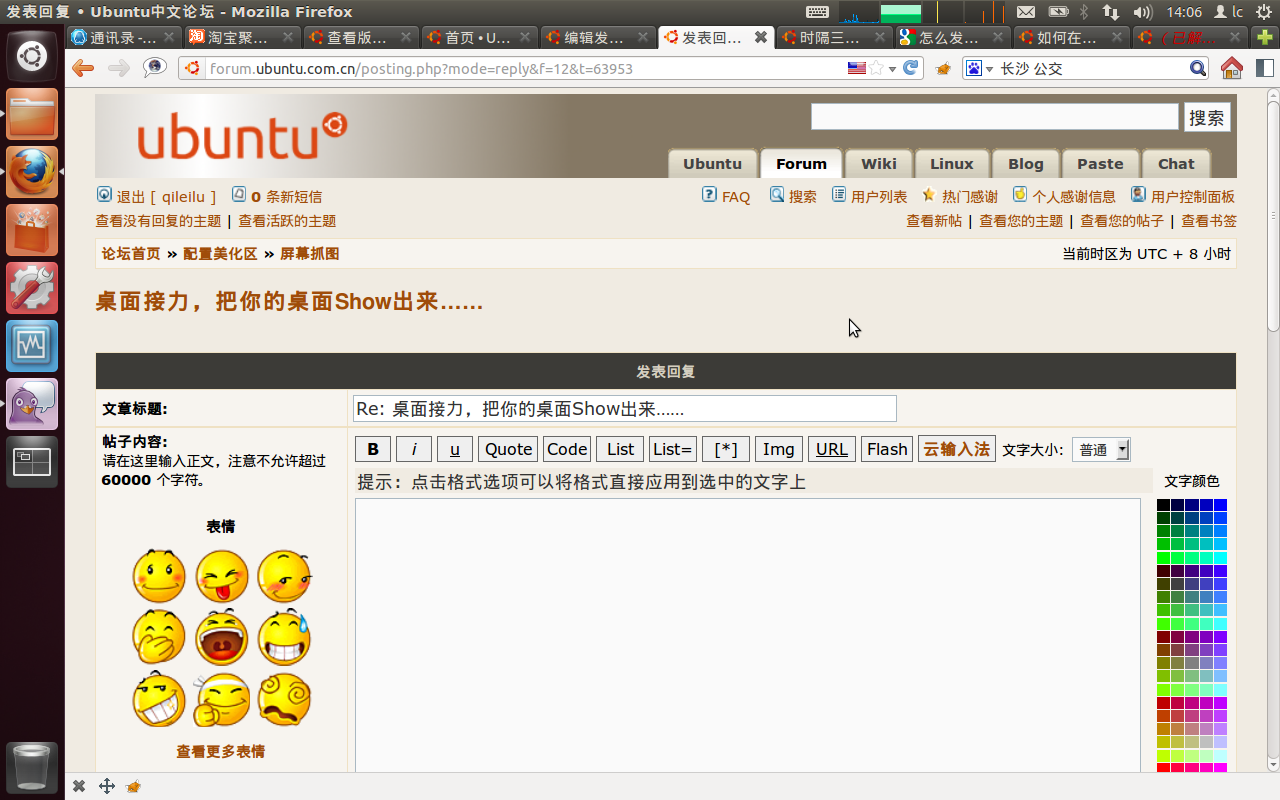
Task: Click the grey forward navigation arrow
Action: (118, 68)
